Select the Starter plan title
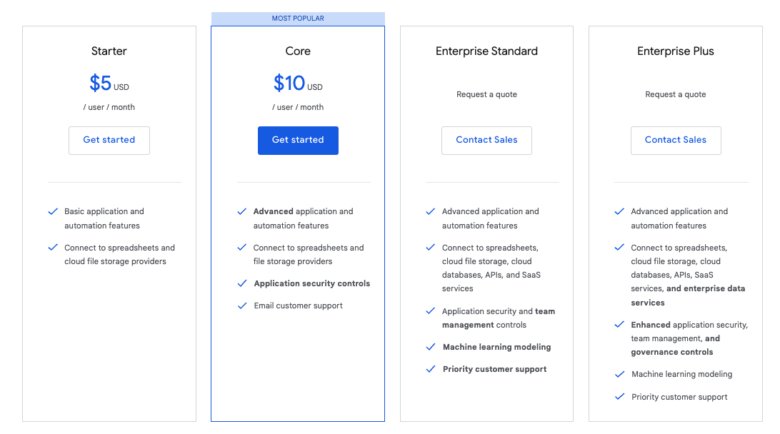The width and height of the screenshot is (780, 434). tap(109, 51)
